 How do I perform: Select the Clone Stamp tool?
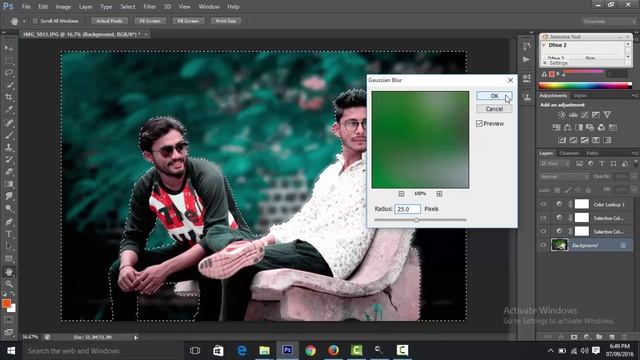pyautogui.click(x=9, y=147)
